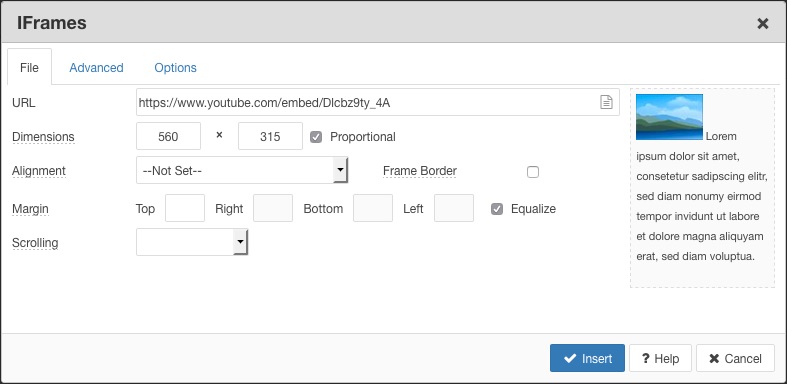Close the IFrames dialog with X
Image resolution: width=787 pixels, height=384 pixels.
762,24
